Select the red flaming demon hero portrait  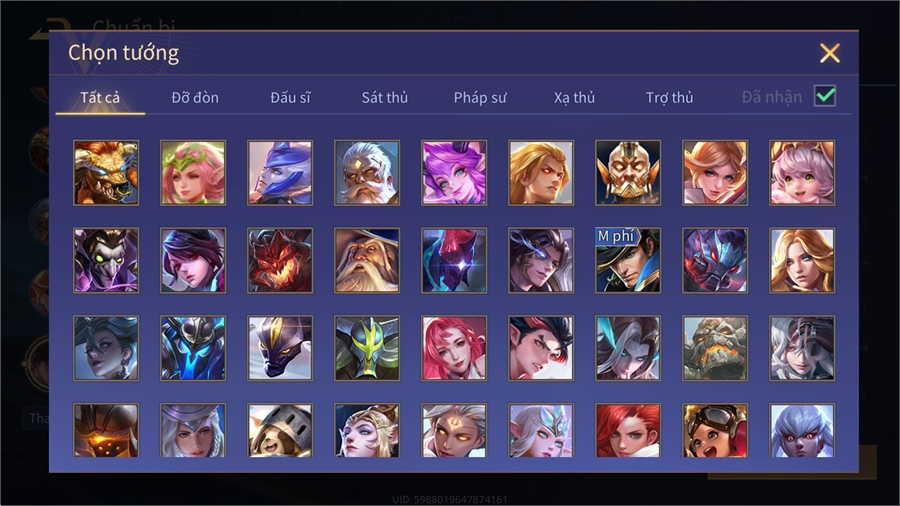click(280, 260)
